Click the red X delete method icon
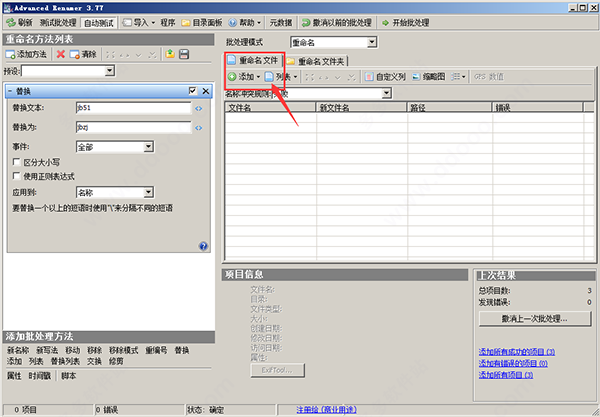This screenshot has width=600, height=417. tap(60, 54)
